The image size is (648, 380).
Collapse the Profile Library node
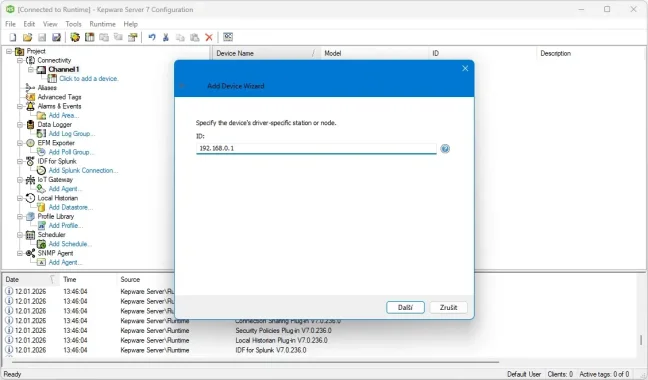pyautogui.click(x=19, y=216)
